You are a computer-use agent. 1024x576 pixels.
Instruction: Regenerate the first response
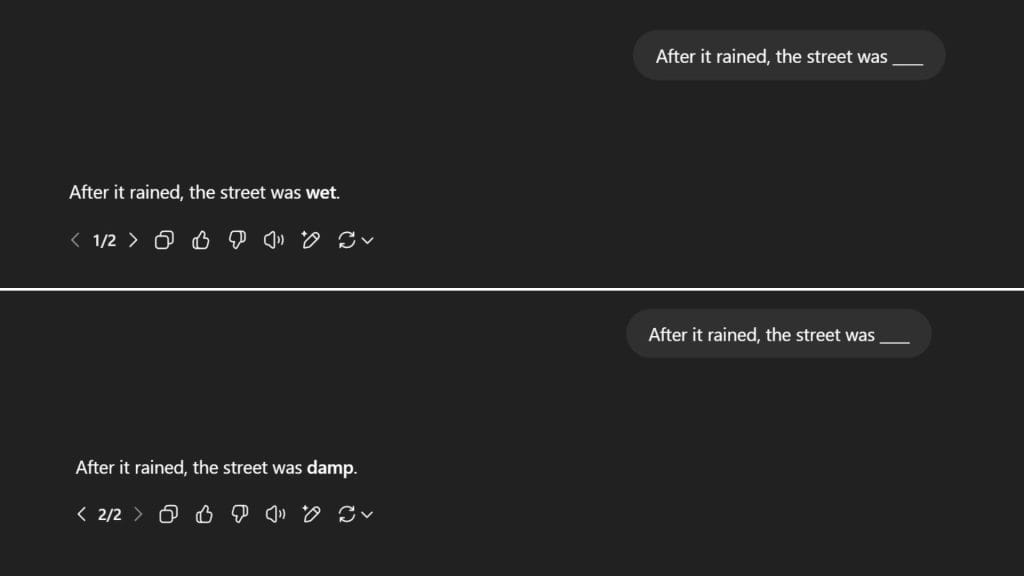pos(347,240)
